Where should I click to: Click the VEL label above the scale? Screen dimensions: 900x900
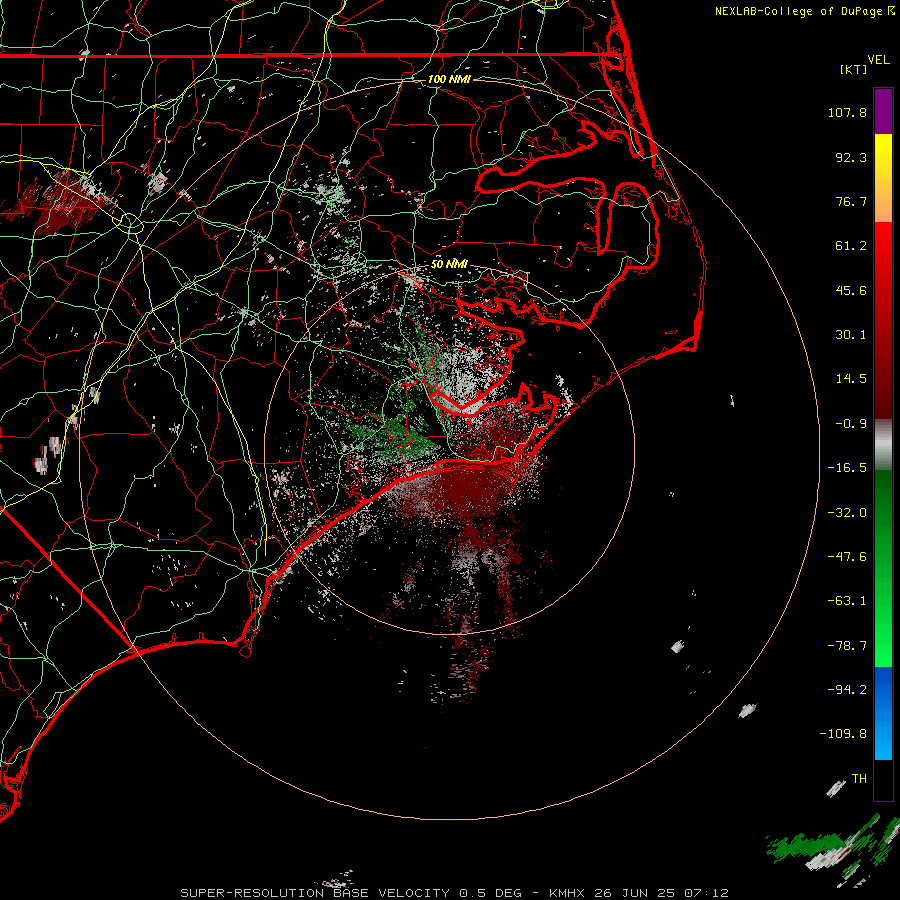coord(878,60)
